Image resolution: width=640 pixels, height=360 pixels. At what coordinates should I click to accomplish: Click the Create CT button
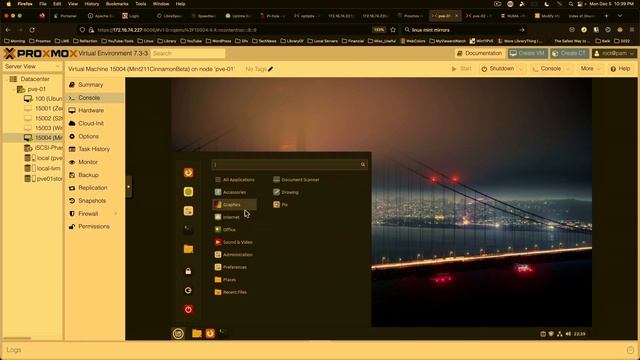569,53
